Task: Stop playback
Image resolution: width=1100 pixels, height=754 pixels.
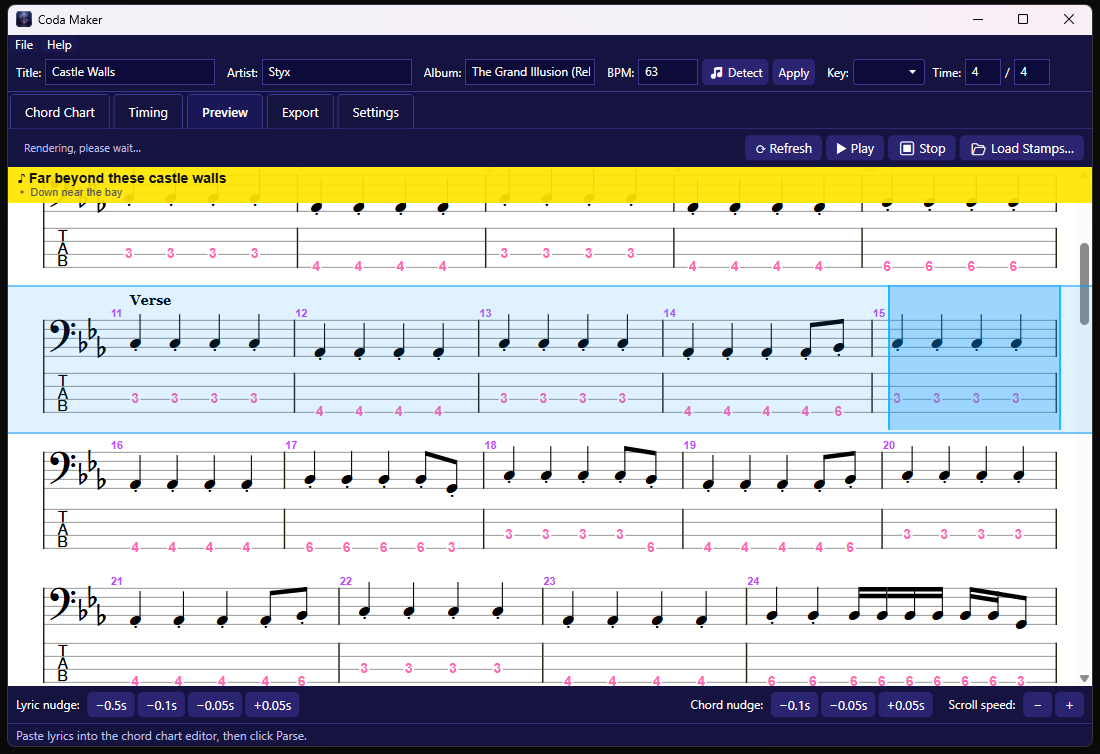Action: 922,148
